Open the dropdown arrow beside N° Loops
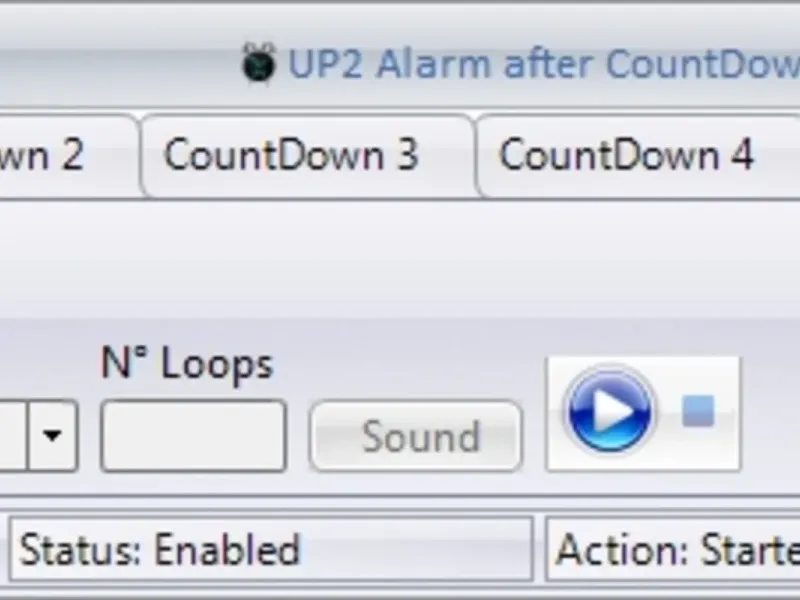The image size is (800, 600). 53,436
